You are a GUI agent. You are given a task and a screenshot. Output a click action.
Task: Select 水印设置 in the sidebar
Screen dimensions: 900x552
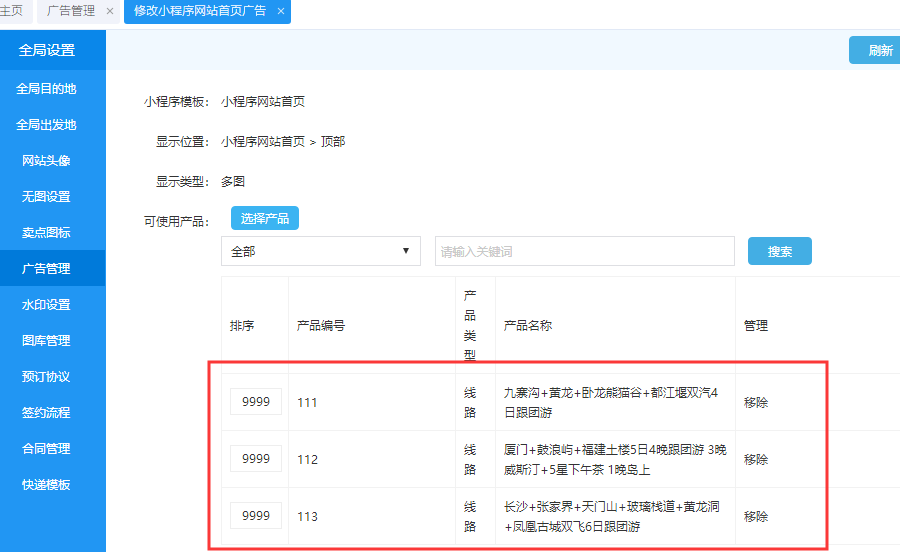coord(46,305)
